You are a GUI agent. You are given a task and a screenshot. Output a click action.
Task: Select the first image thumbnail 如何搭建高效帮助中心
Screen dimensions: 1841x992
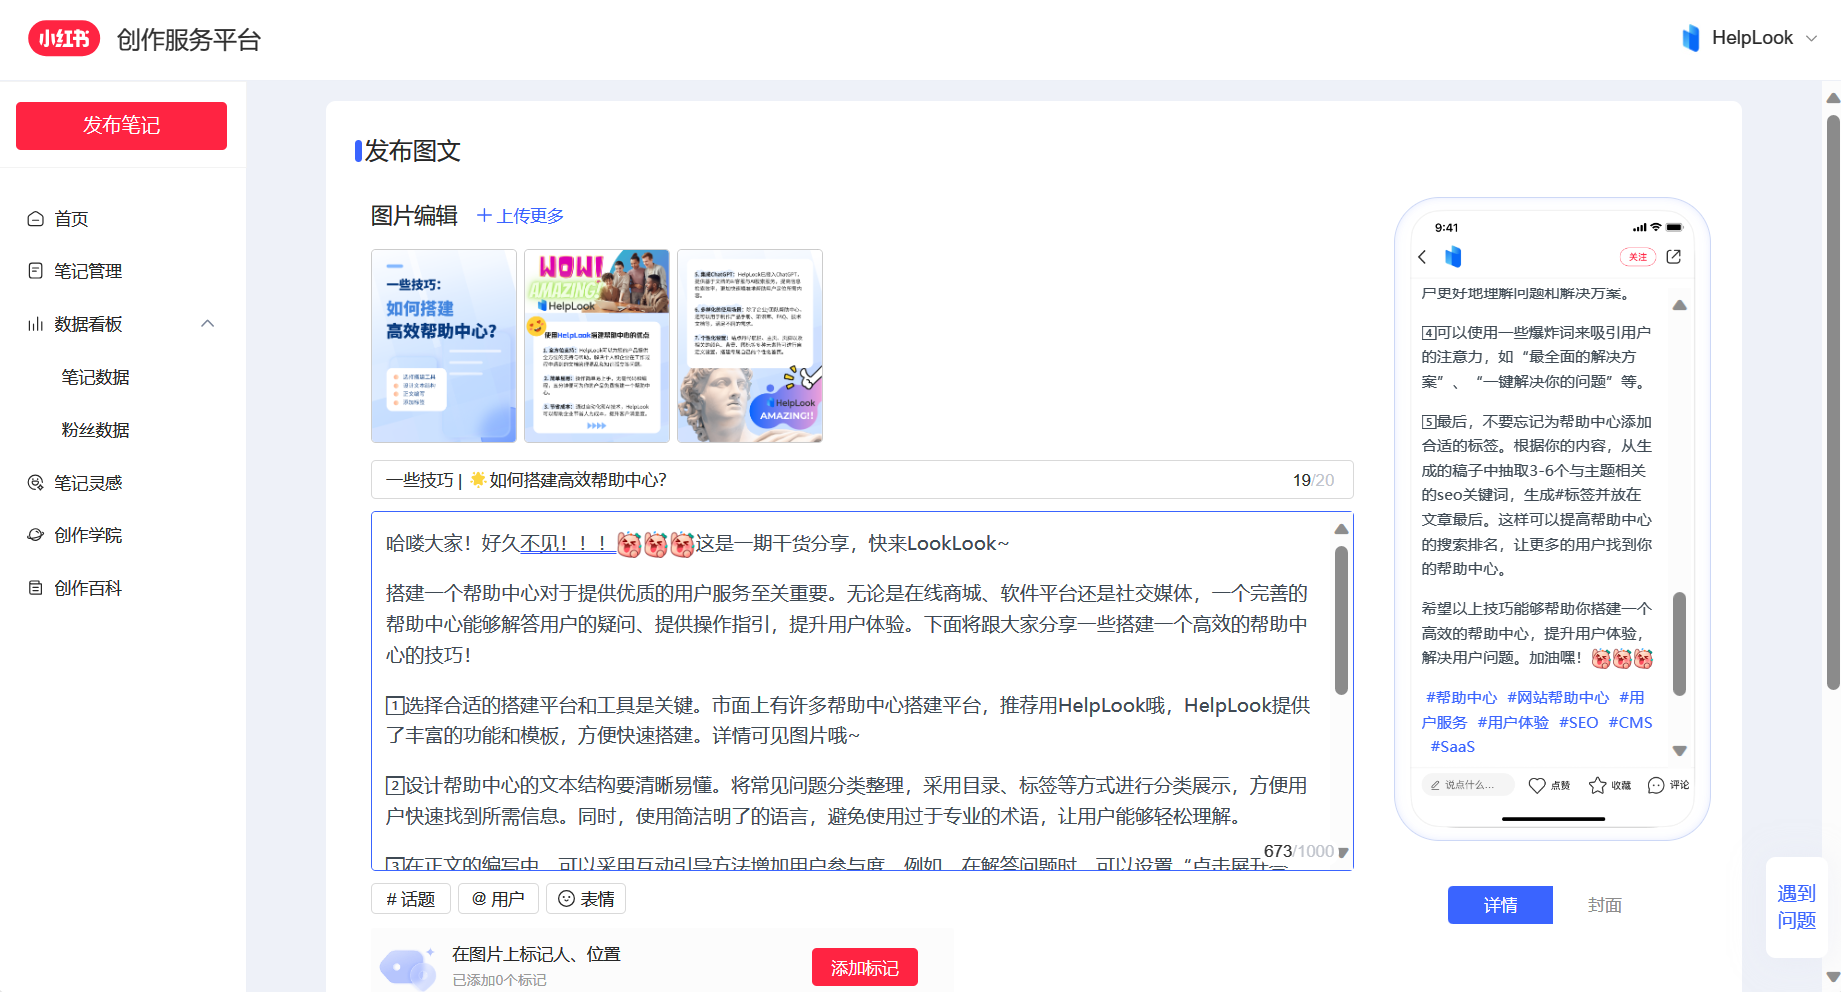(444, 346)
